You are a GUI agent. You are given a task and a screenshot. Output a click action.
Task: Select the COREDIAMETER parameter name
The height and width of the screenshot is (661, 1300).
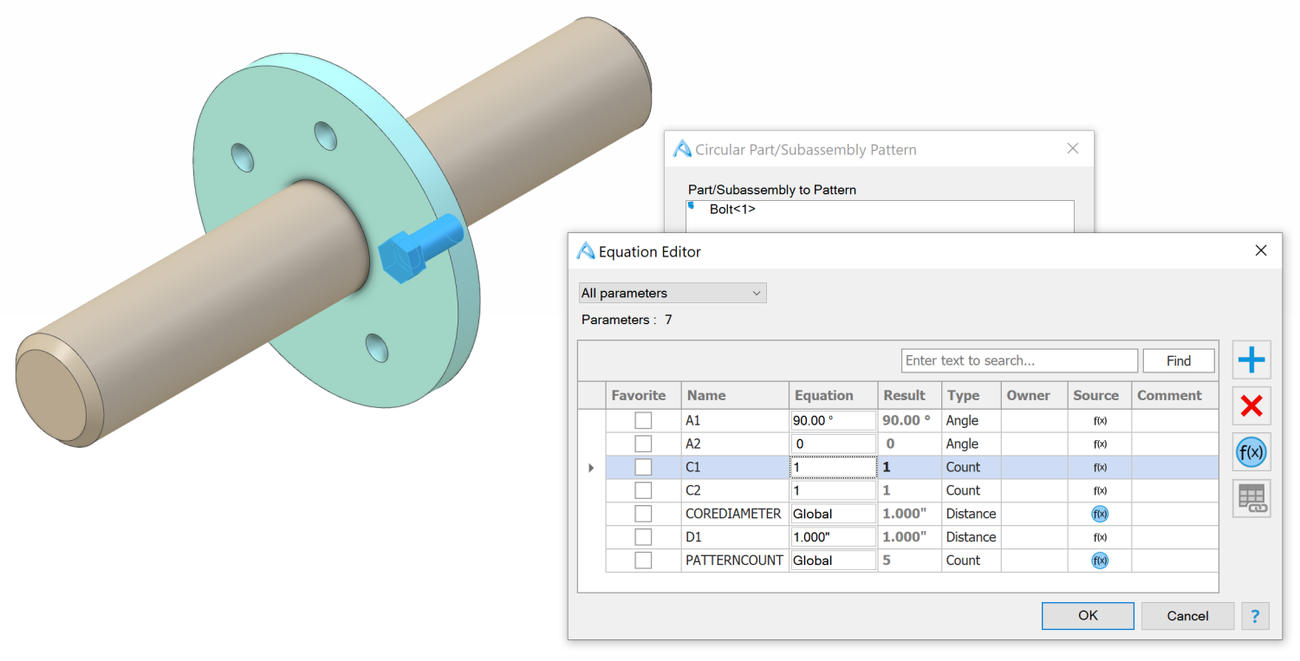pos(733,514)
